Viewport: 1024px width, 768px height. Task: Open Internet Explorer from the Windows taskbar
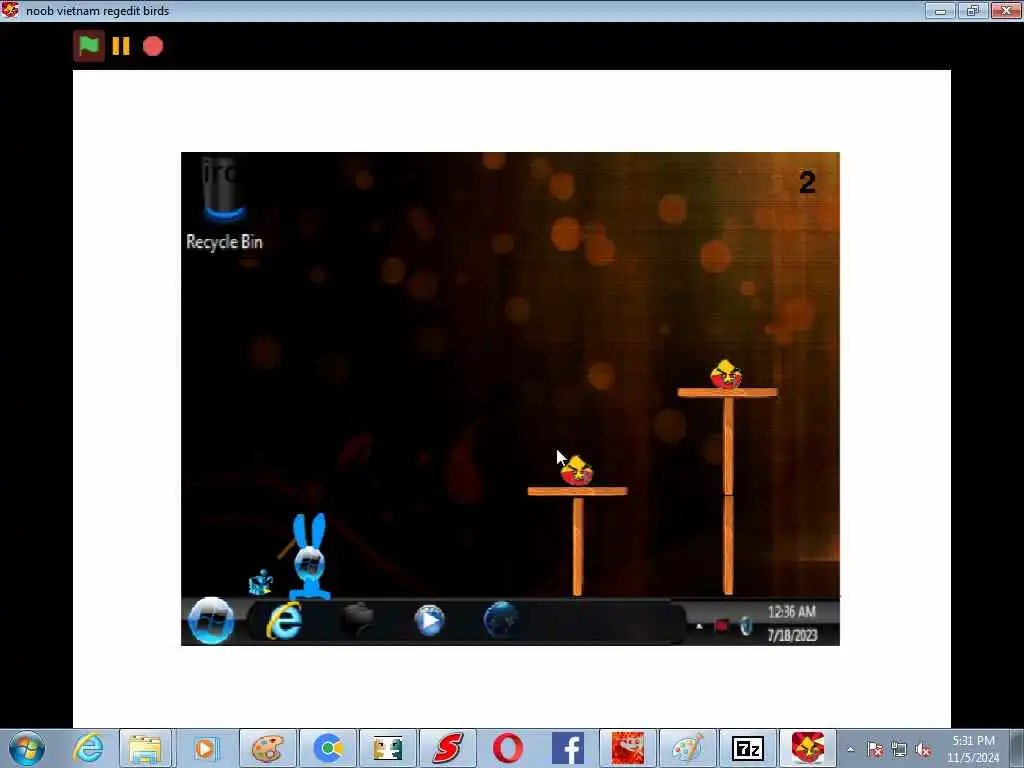coord(88,748)
